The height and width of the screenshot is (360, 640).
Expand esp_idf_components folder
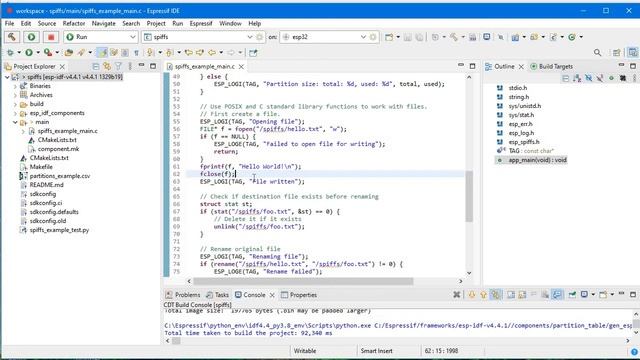coord(16,113)
